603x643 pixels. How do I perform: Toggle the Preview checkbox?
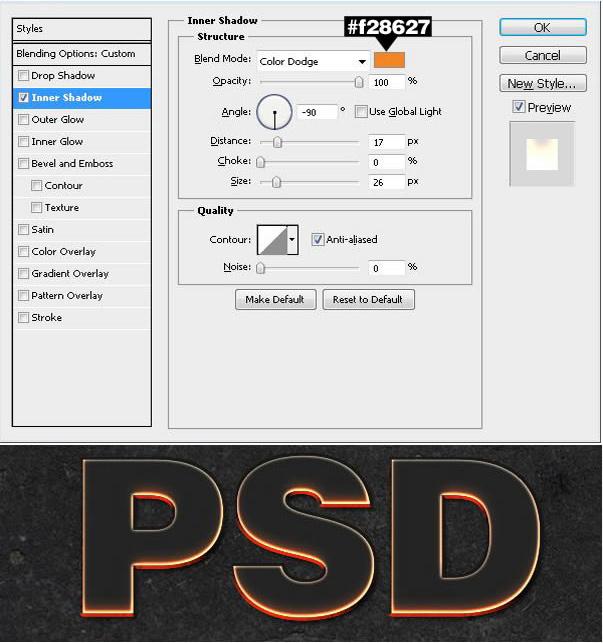point(518,107)
